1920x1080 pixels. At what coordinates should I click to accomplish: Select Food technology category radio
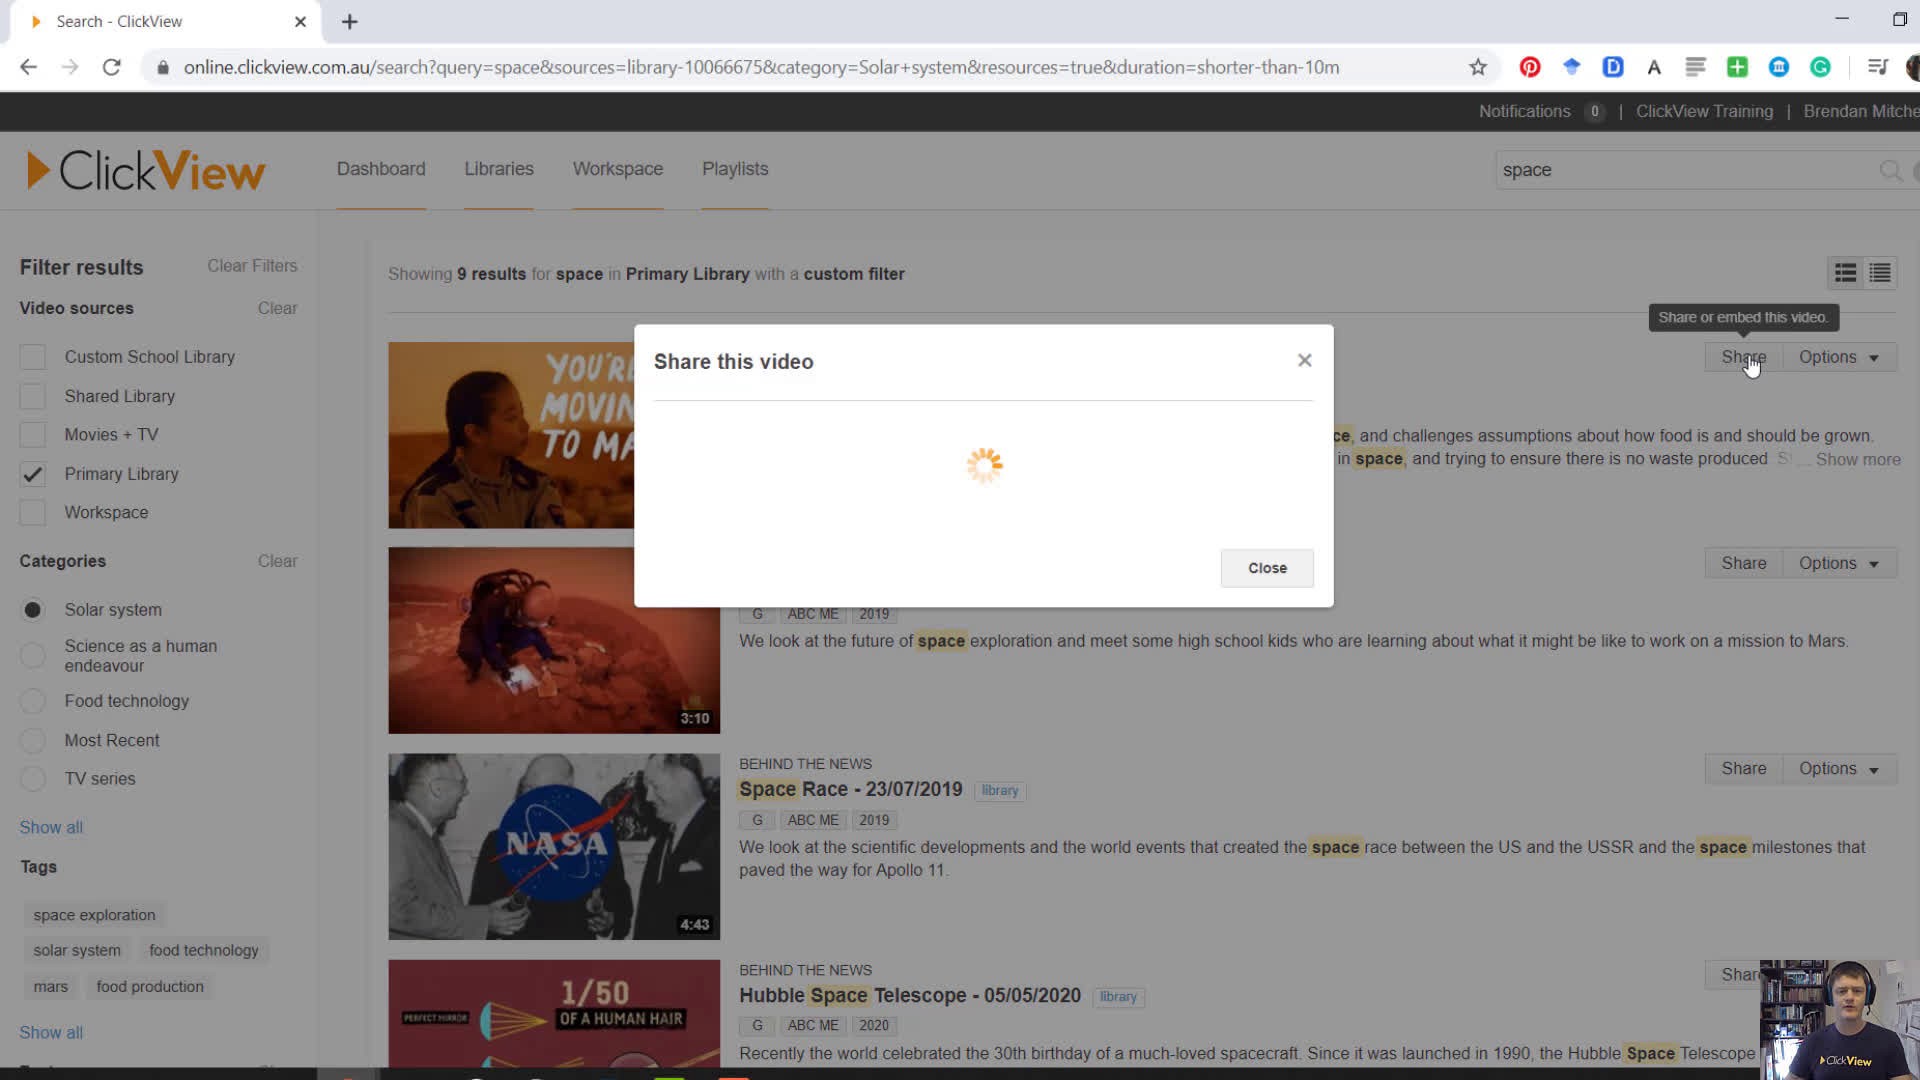(x=33, y=701)
